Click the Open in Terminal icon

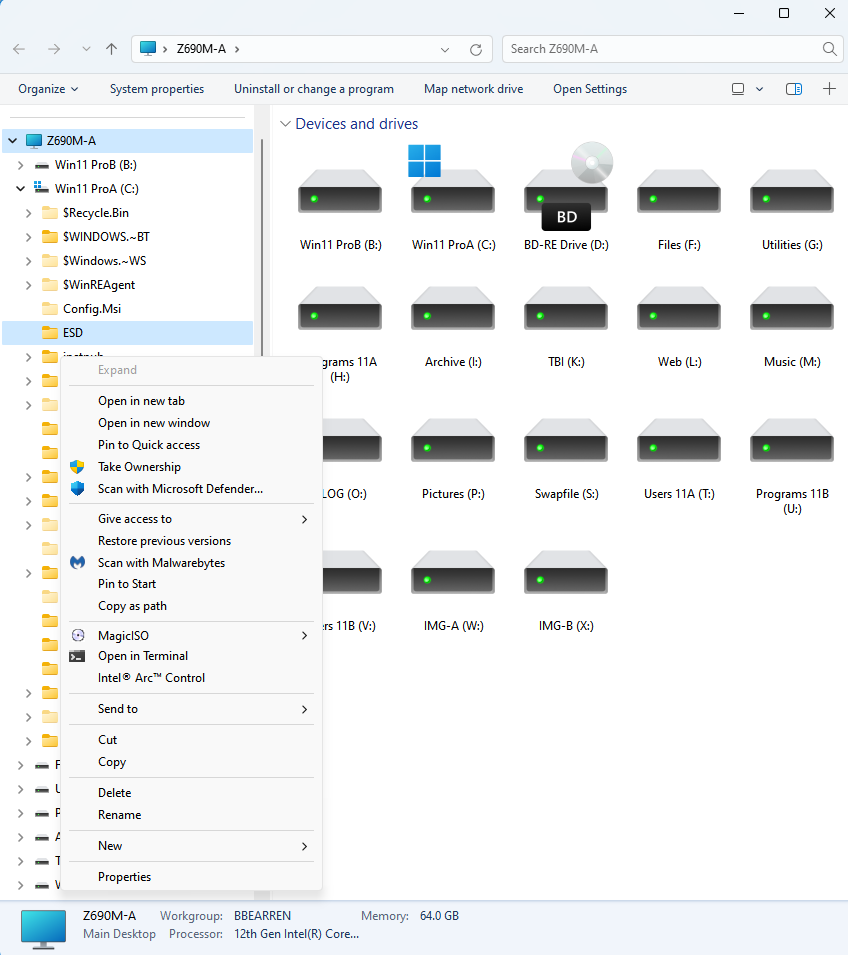(x=77, y=656)
